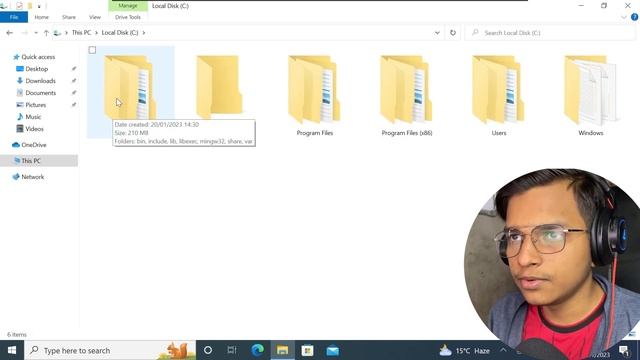This screenshot has height=360, width=640.
Task: Expand chevron between This PC and Local Disk
Action: coord(96,33)
